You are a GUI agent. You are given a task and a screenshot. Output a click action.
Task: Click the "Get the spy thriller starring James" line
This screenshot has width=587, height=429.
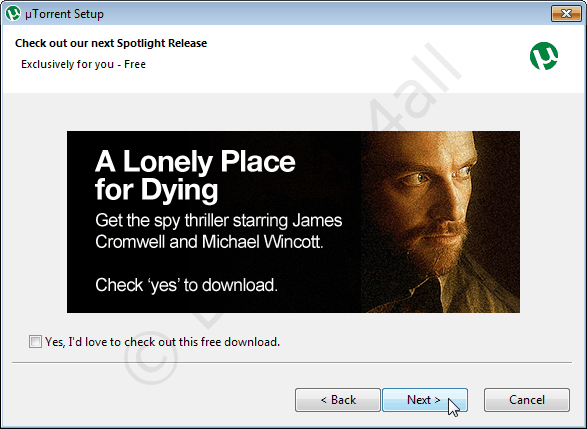219,220
